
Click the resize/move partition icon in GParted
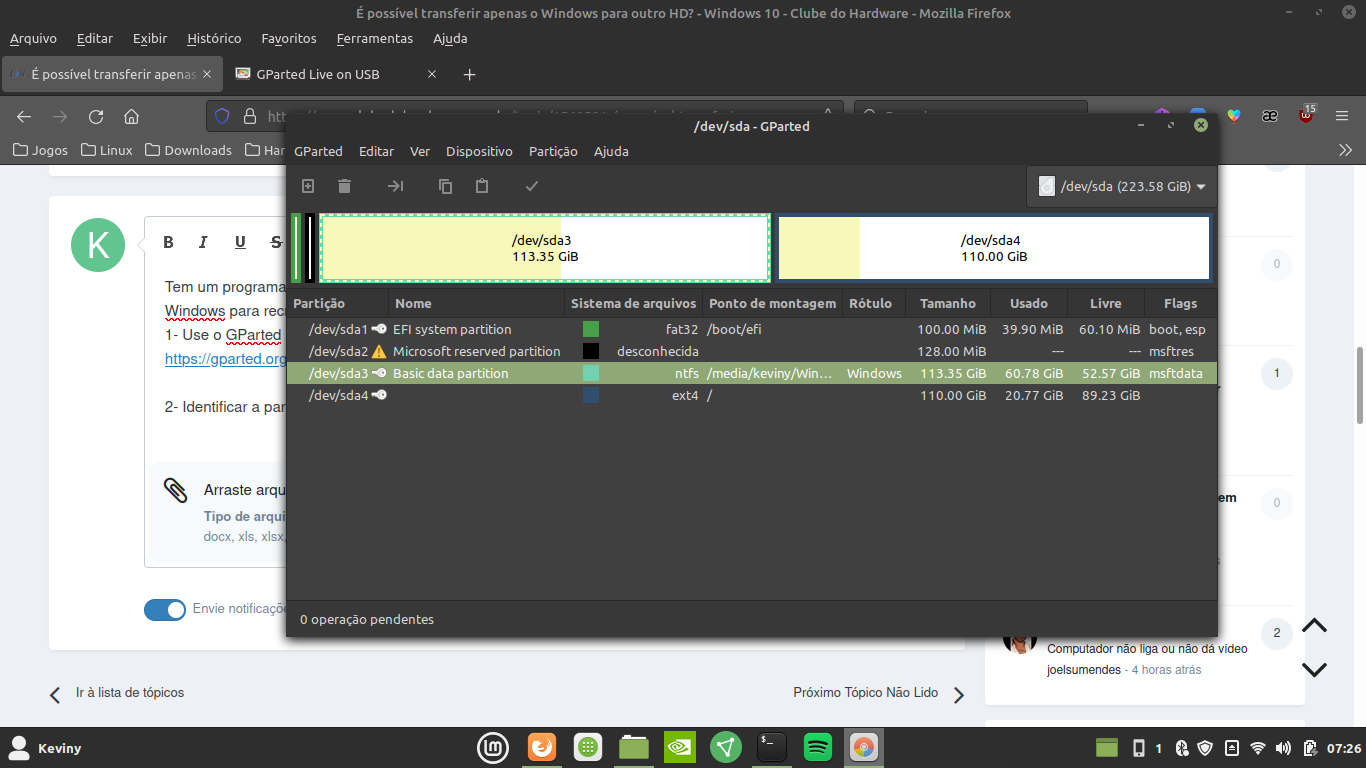pos(395,186)
